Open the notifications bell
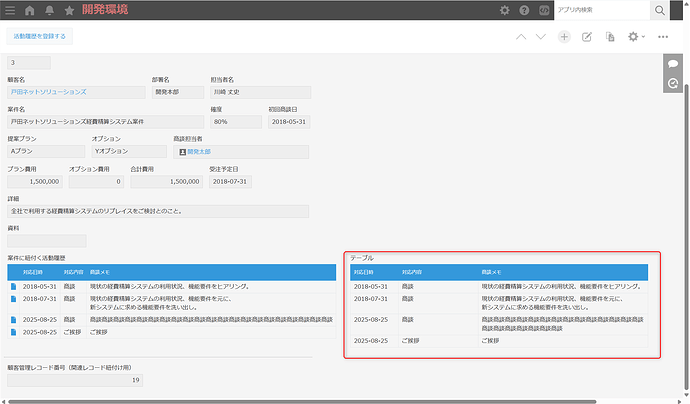The height and width of the screenshot is (404, 690). click(49, 10)
